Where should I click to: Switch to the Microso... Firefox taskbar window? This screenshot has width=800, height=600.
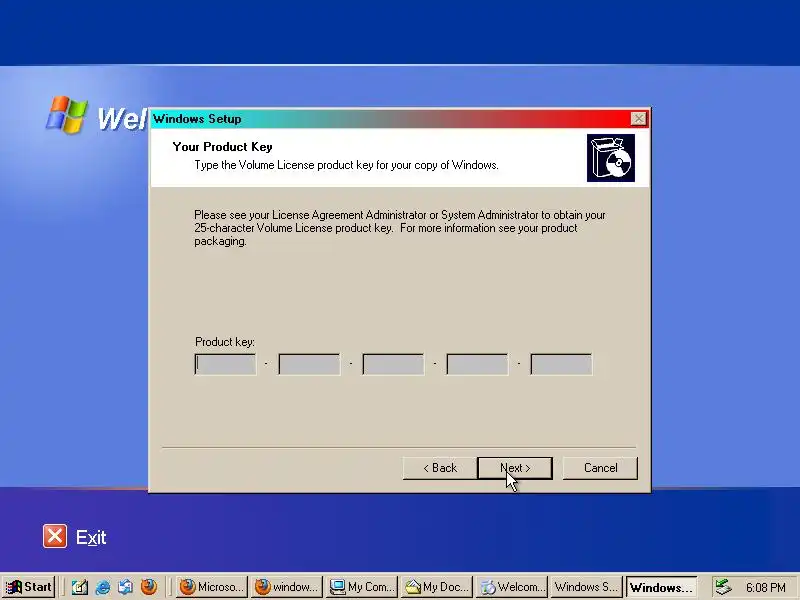click(212, 587)
